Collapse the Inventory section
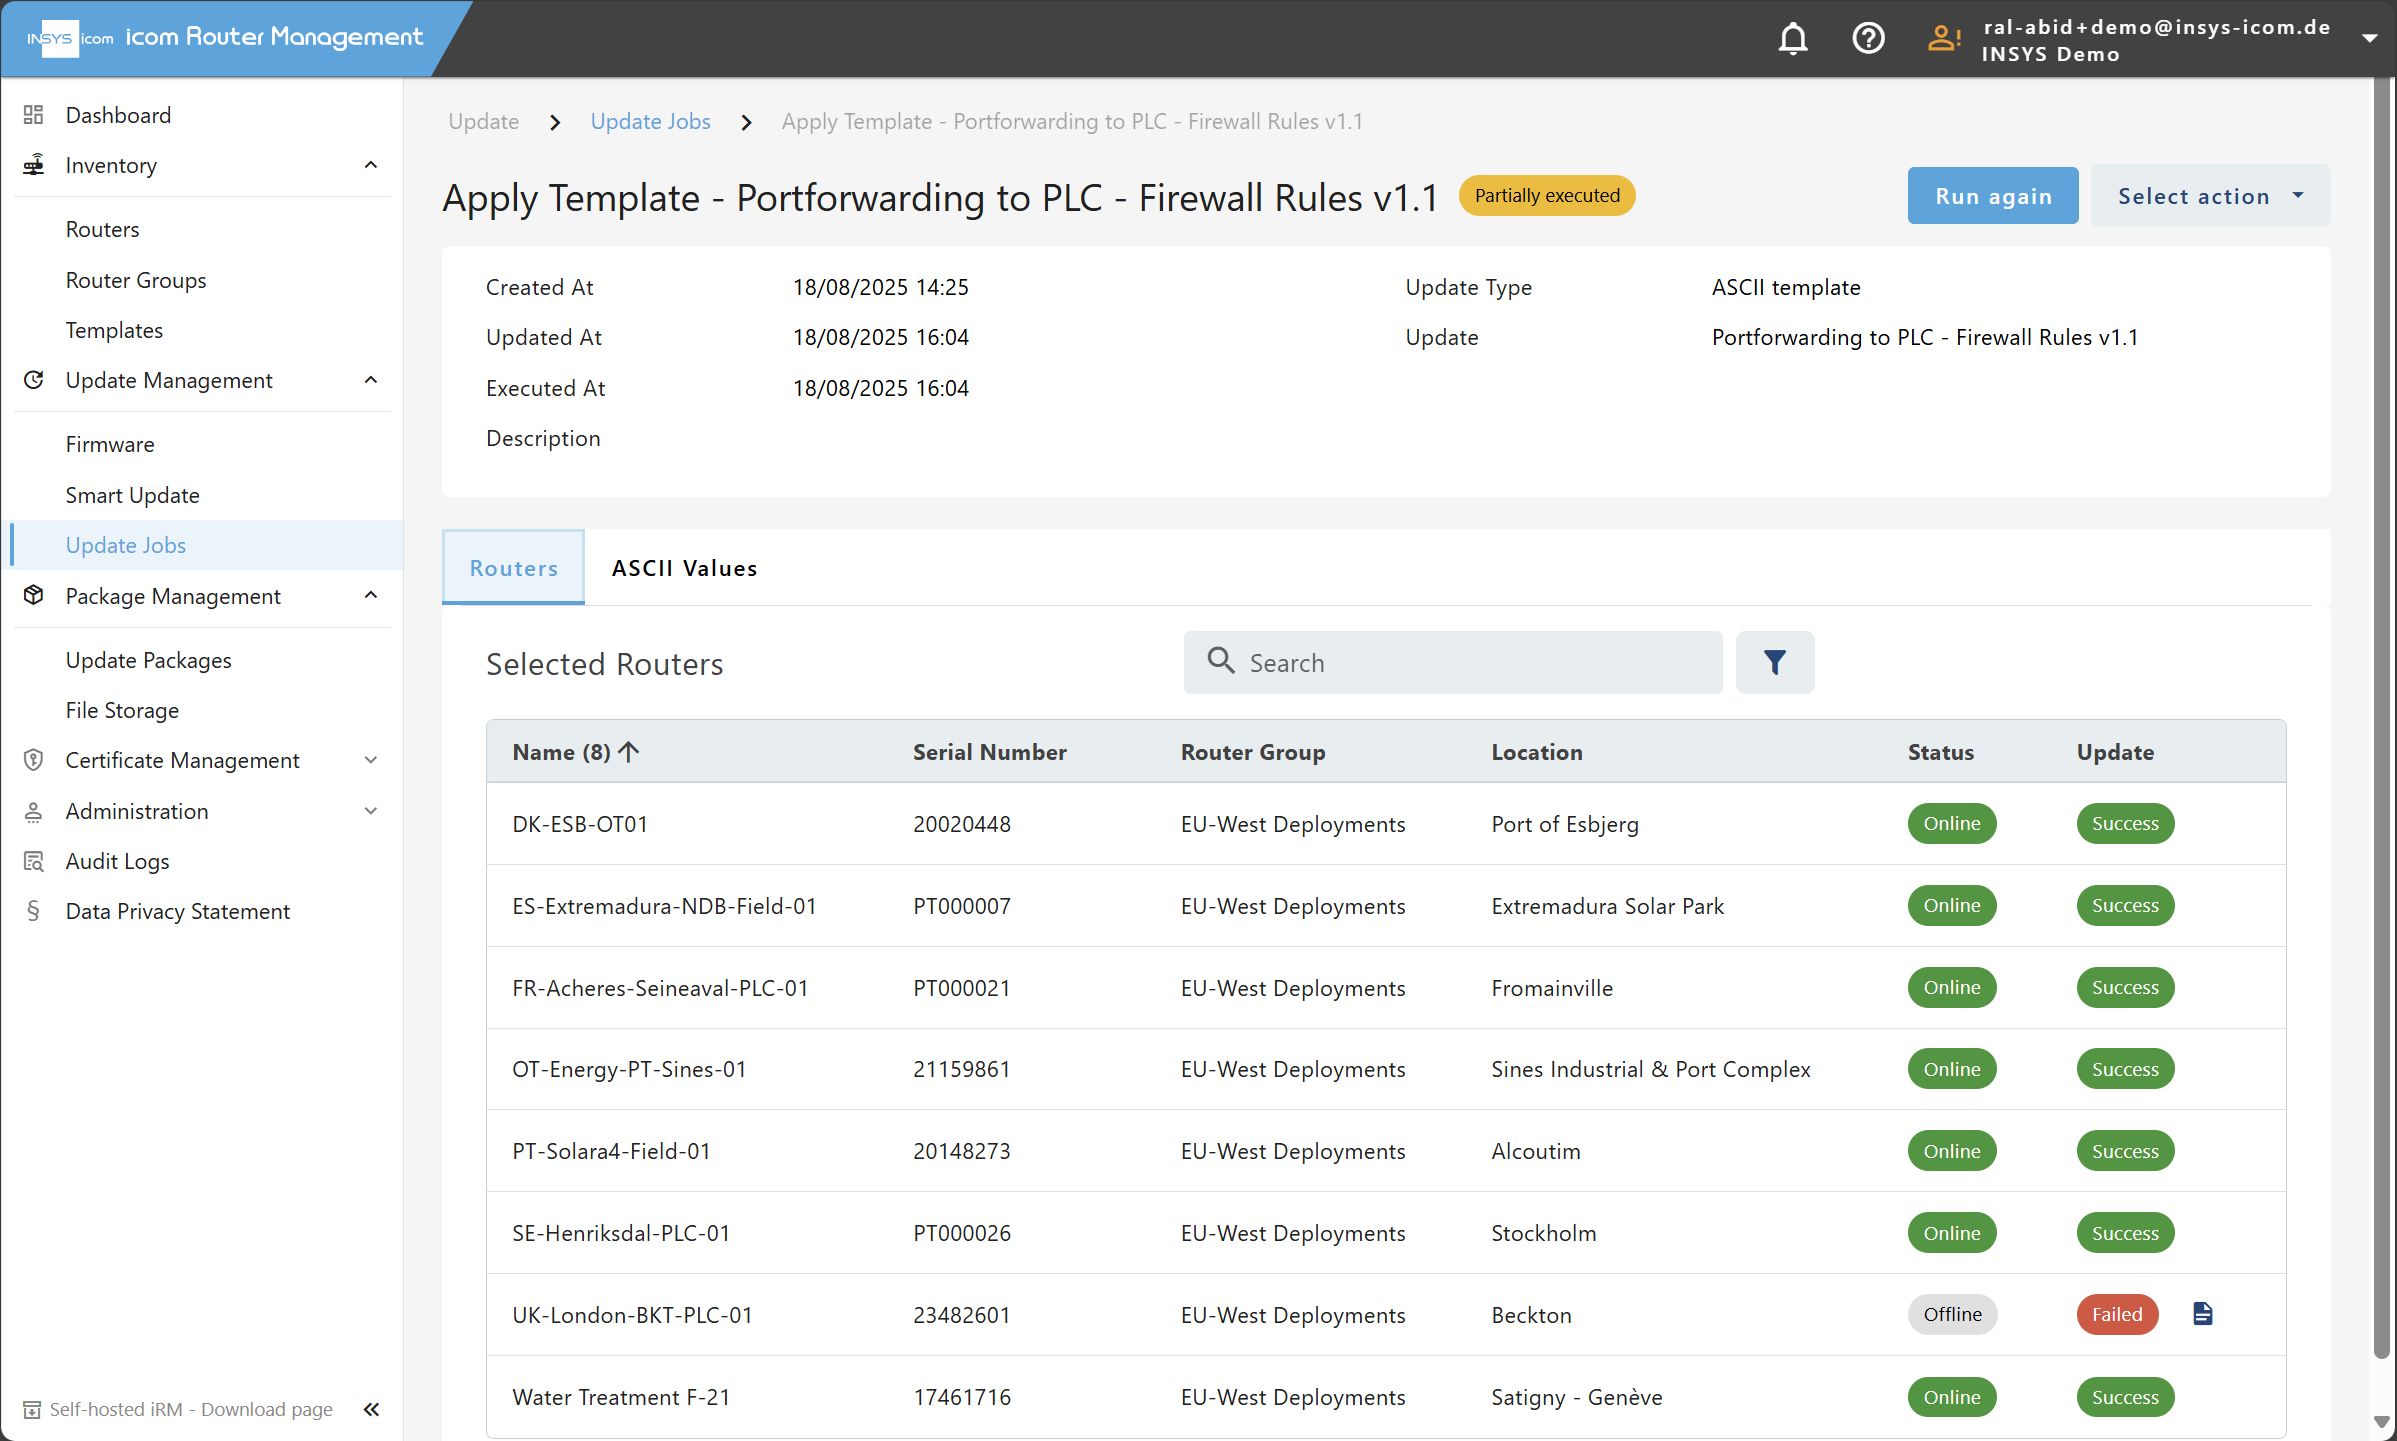This screenshot has width=2397, height=1441. (371, 165)
